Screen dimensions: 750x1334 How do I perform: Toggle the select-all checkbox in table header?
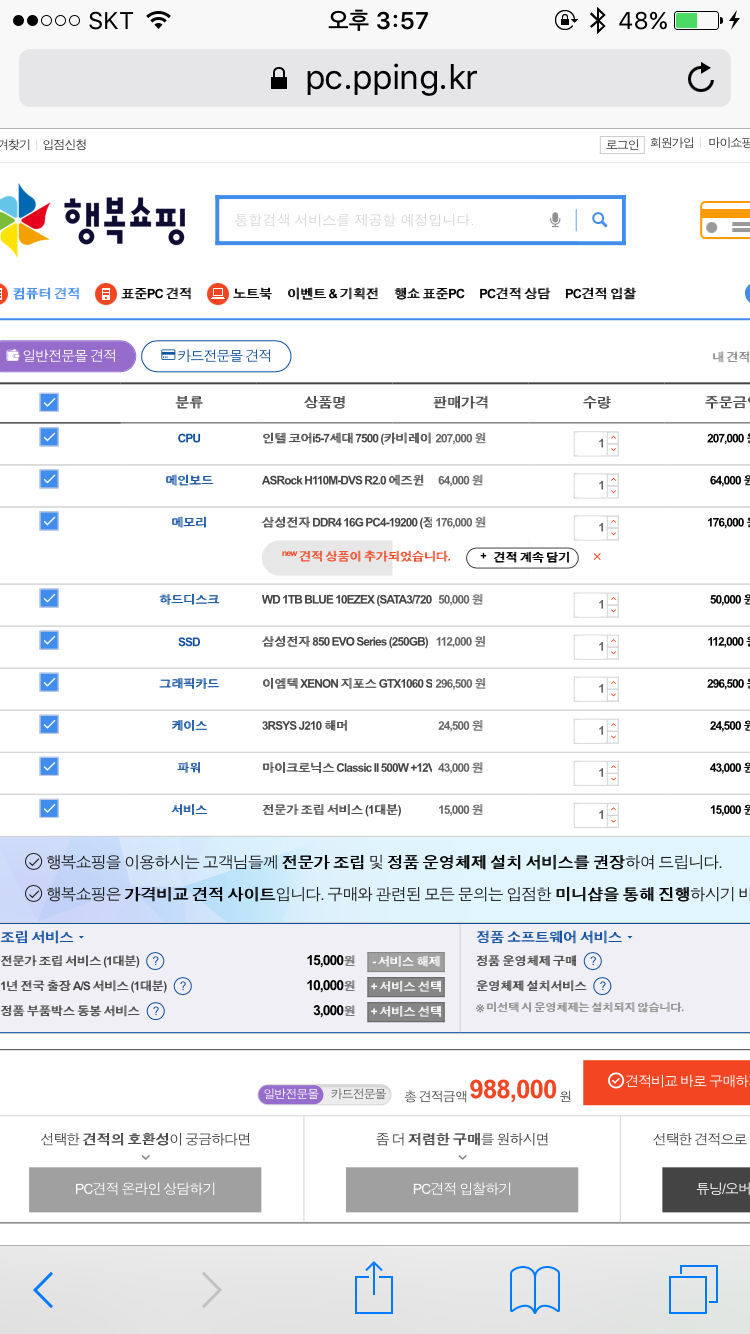pyautogui.click(x=49, y=402)
